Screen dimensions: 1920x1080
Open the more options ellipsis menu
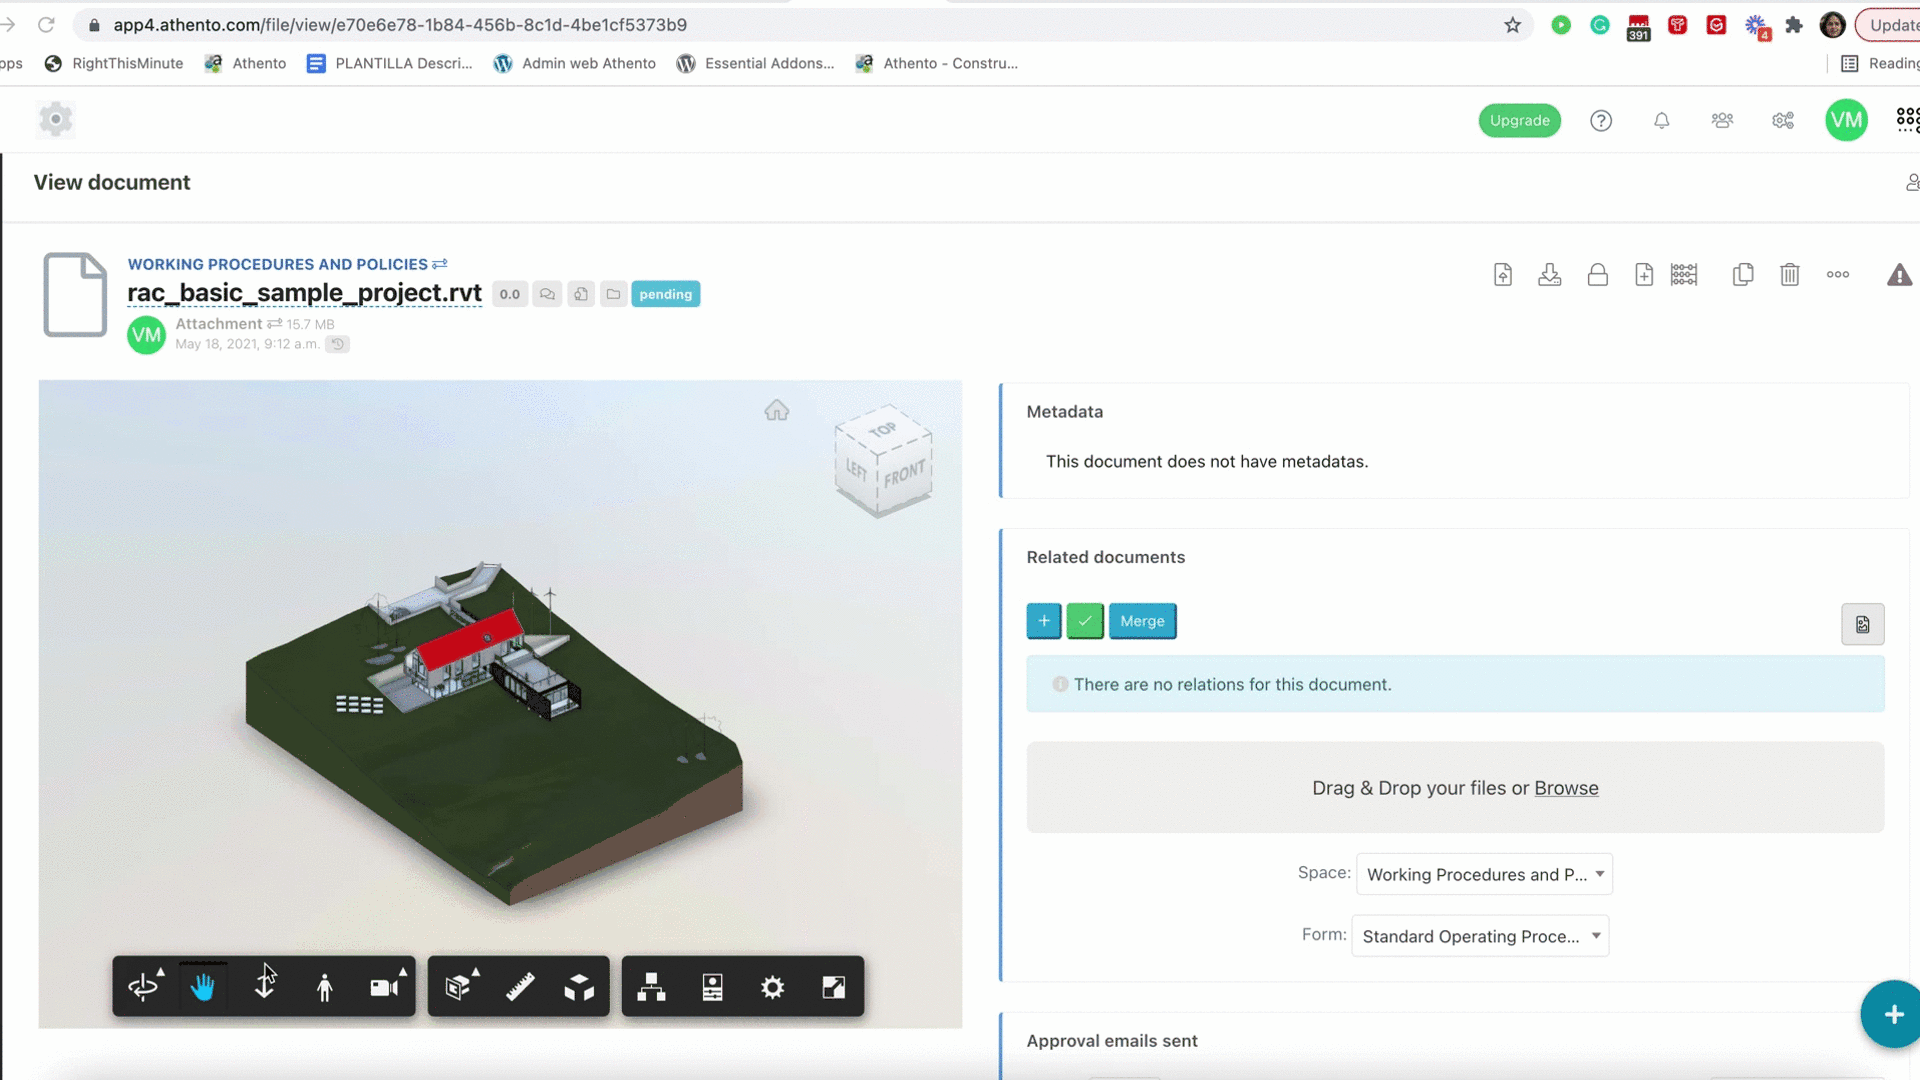click(x=1837, y=275)
